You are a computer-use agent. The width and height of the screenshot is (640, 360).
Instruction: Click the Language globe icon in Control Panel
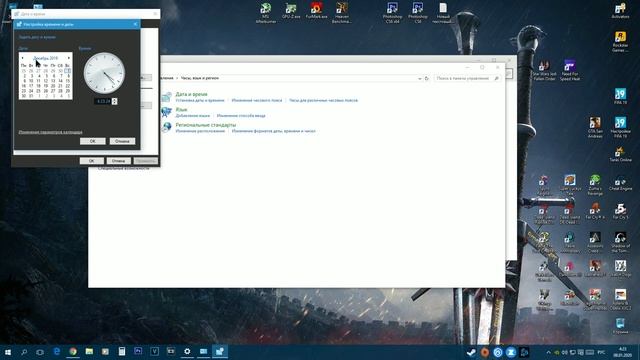pyautogui.click(x=167, y=112)
